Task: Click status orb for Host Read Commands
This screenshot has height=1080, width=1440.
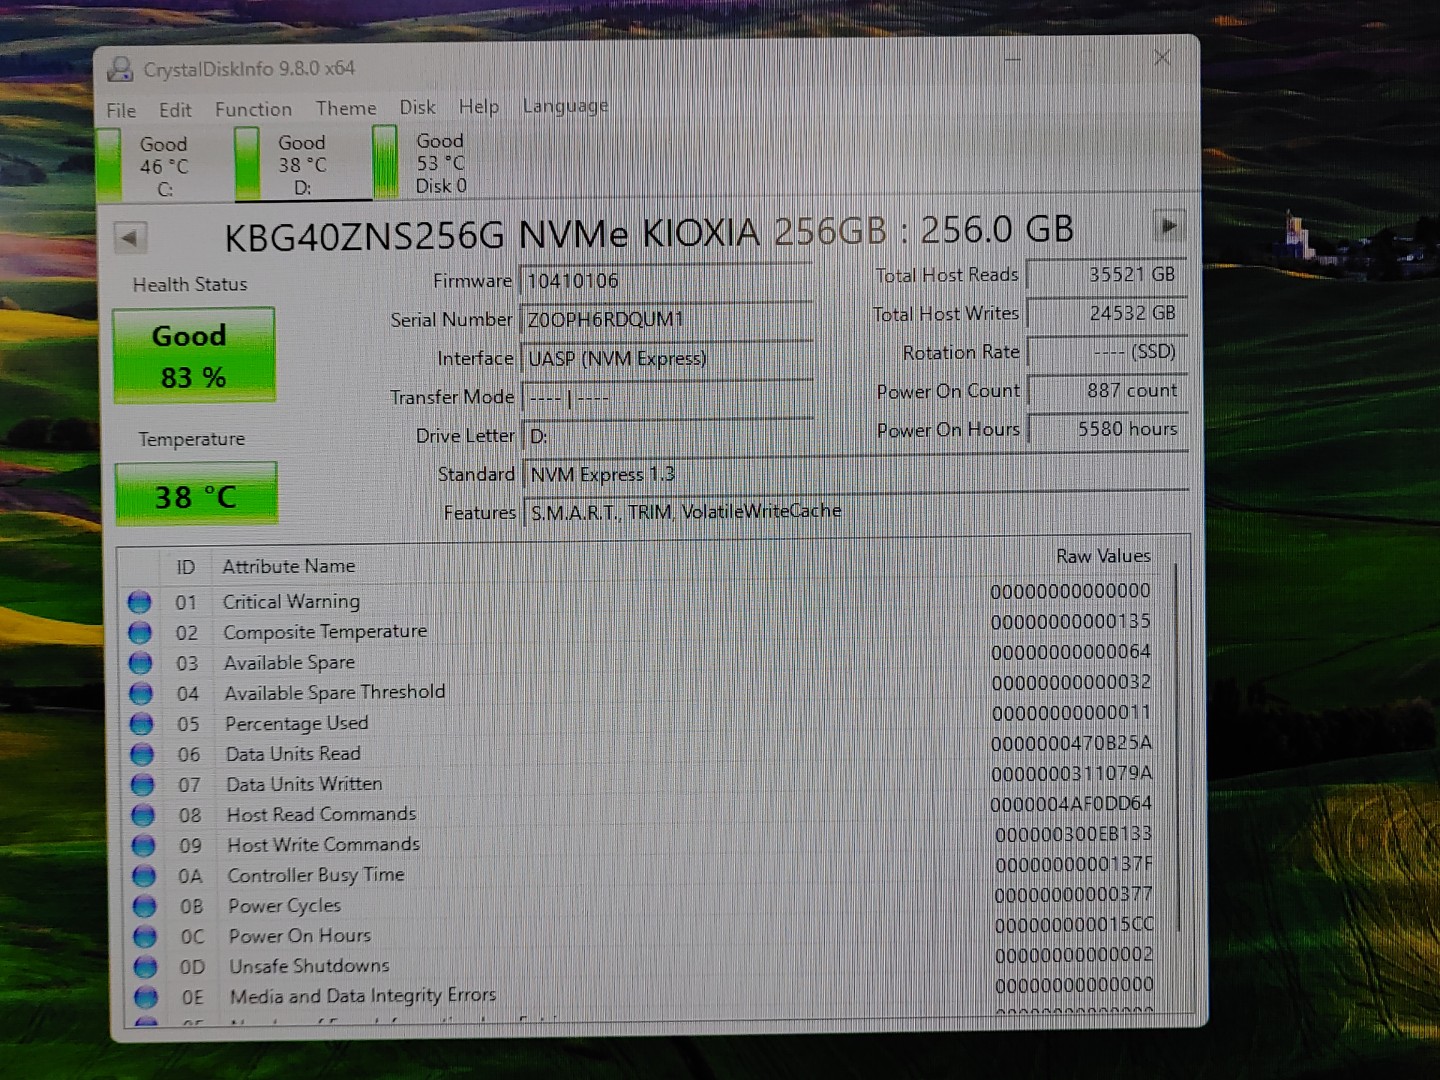Action: (143, 815)
